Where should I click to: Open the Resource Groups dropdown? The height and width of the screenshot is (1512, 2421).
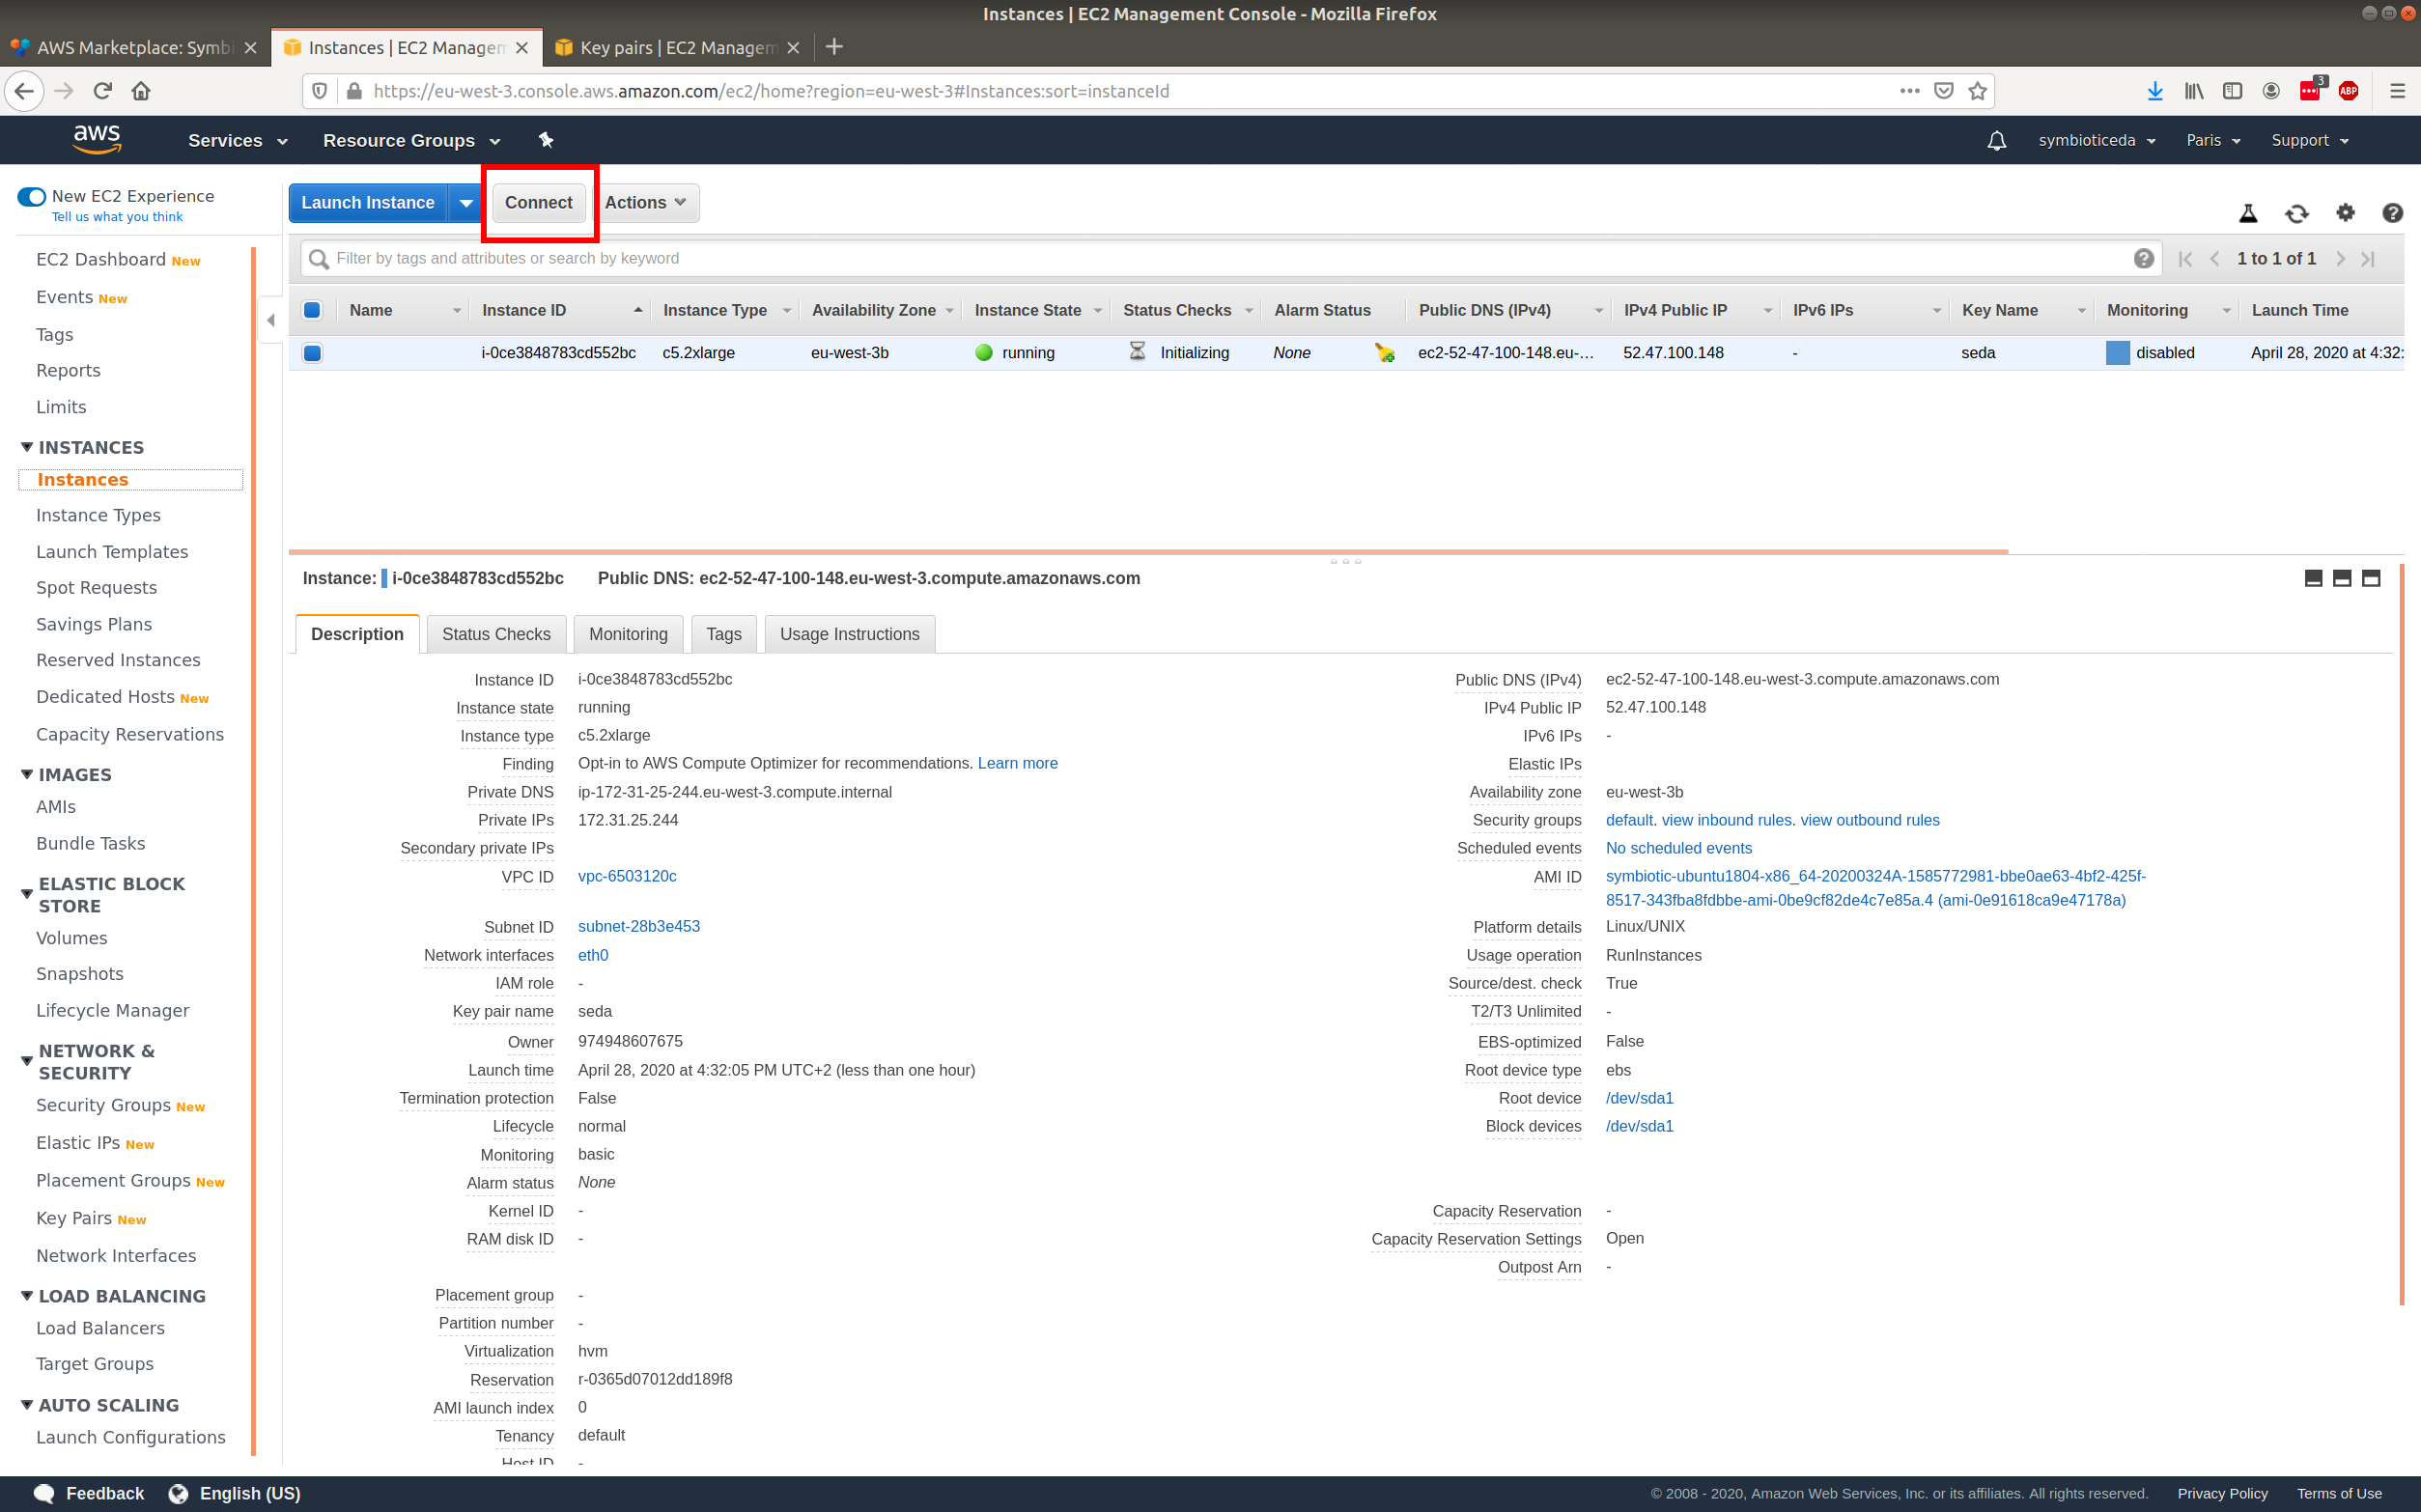[411, 141]
